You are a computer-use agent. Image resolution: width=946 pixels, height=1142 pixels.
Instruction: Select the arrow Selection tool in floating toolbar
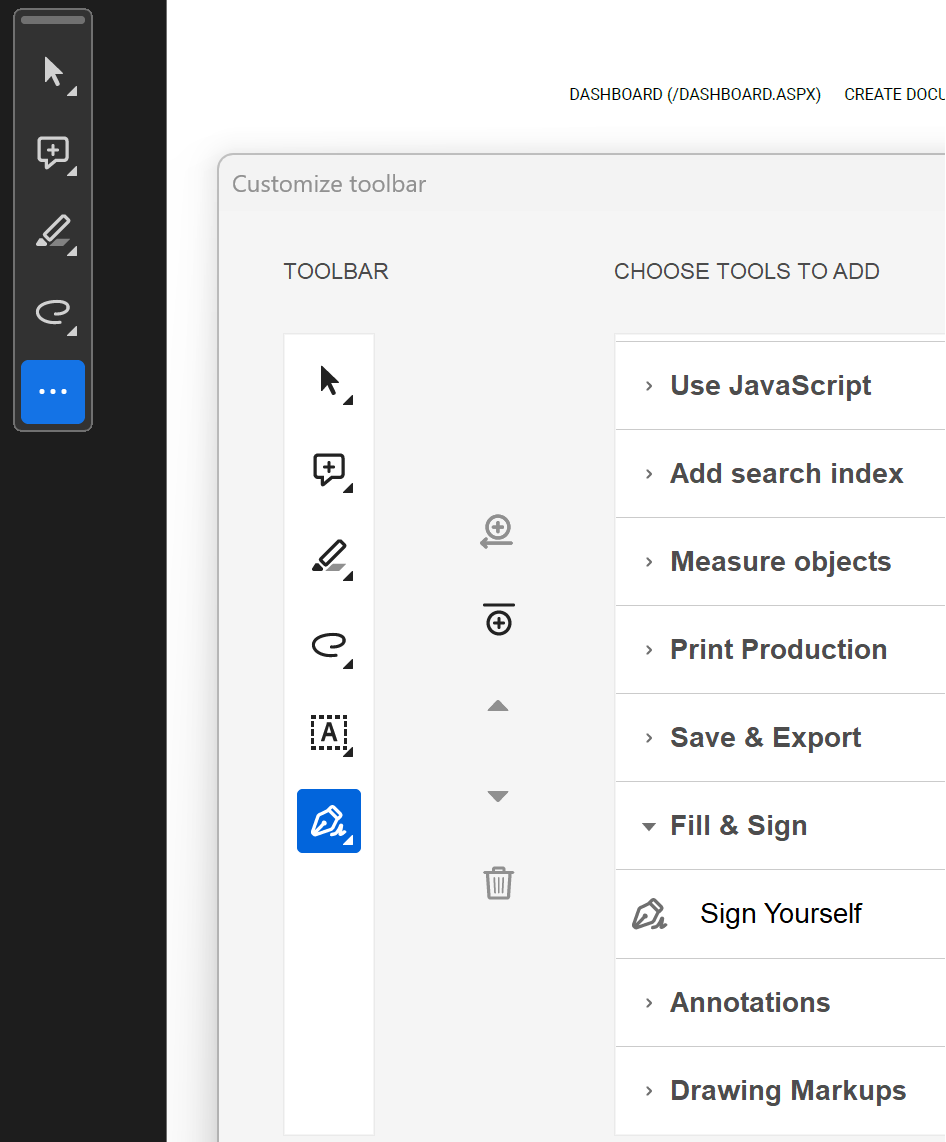click(52, 72)
